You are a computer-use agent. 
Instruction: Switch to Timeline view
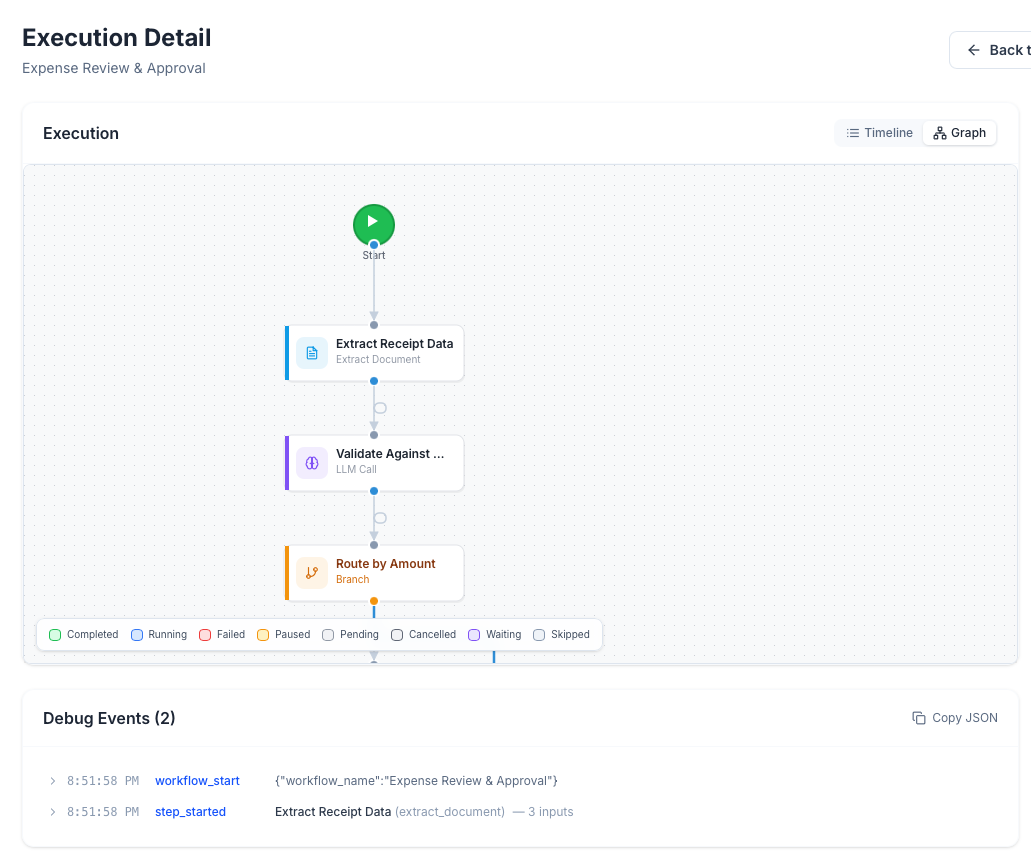878,132
